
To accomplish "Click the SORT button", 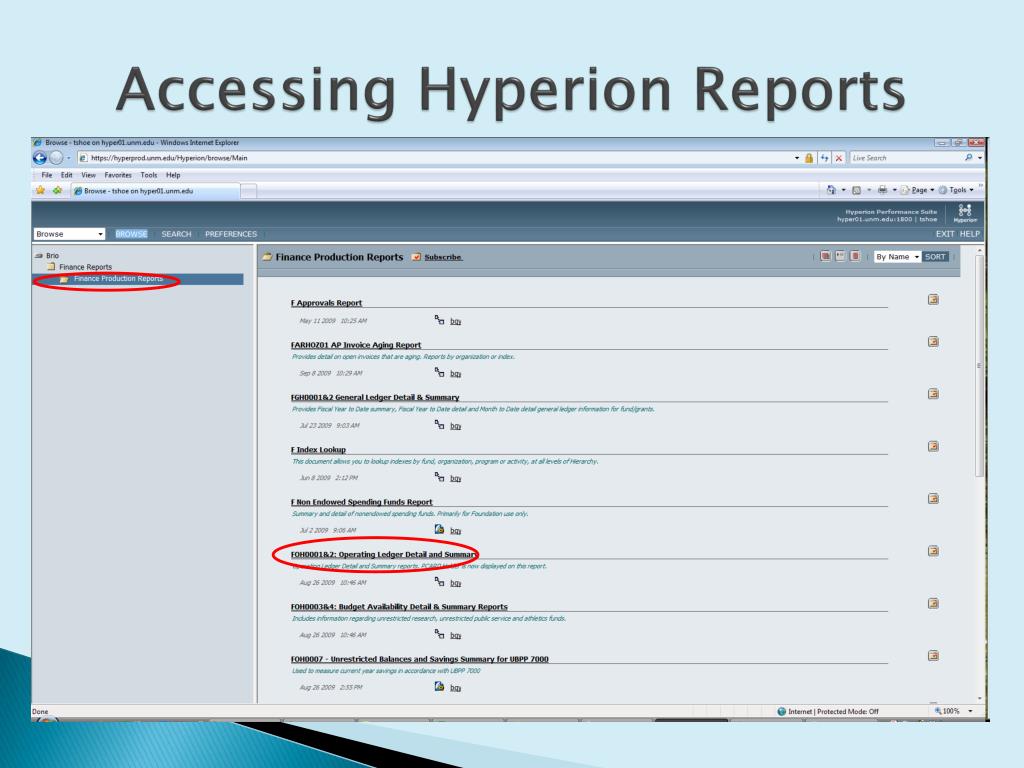I will [x=935, y=257].
